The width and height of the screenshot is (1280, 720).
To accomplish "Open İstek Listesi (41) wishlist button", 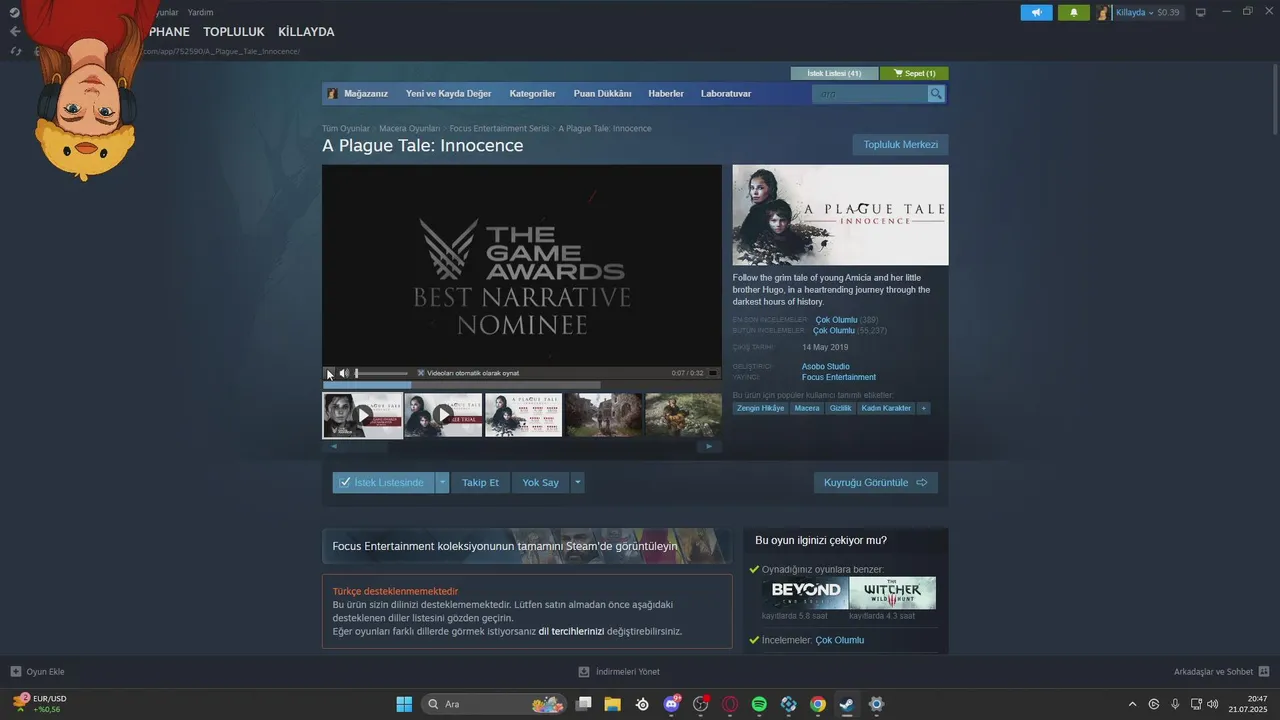I will pos(834,73).
